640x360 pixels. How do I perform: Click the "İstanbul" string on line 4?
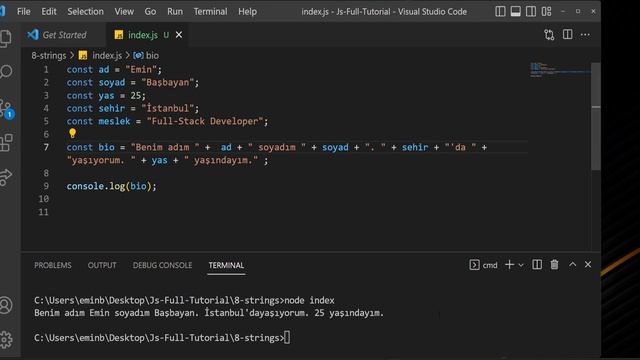coord(168,108)
